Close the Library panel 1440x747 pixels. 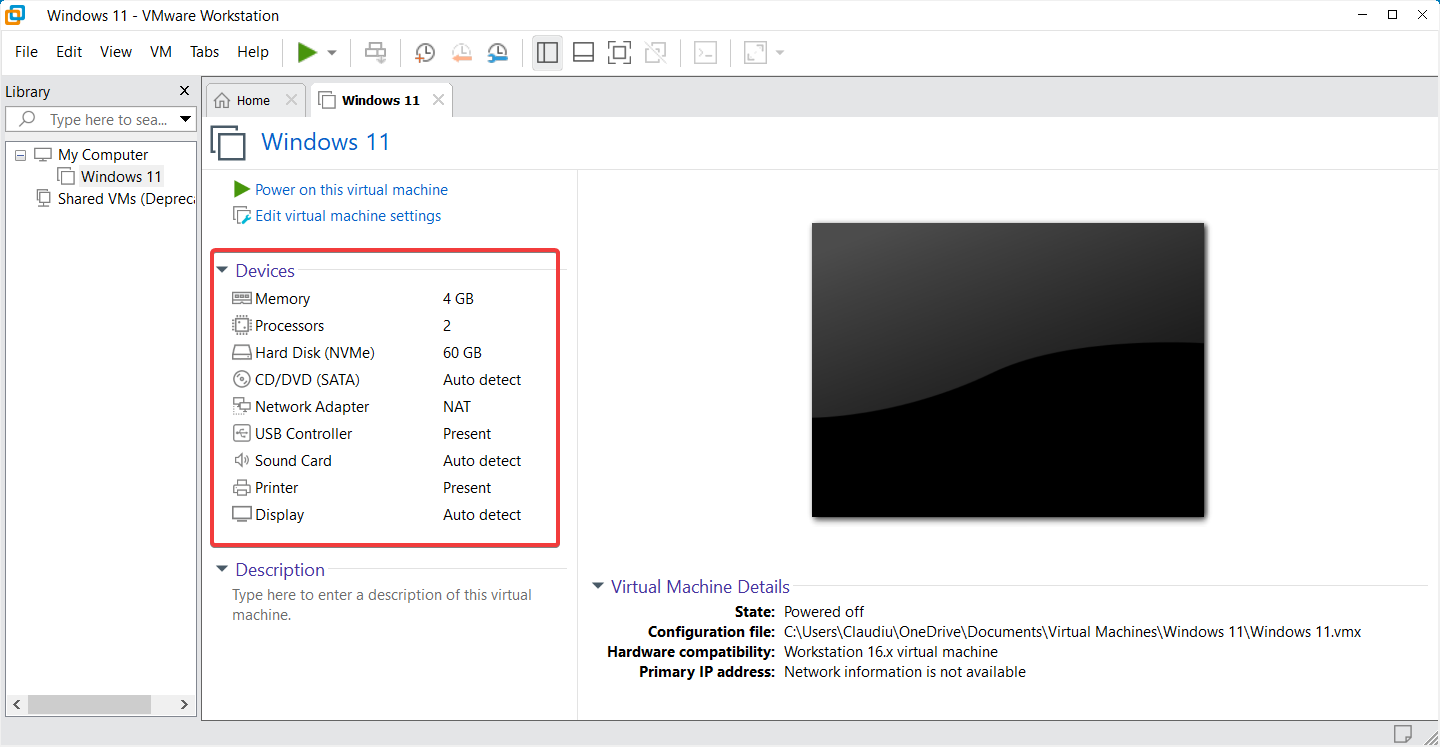184,91
